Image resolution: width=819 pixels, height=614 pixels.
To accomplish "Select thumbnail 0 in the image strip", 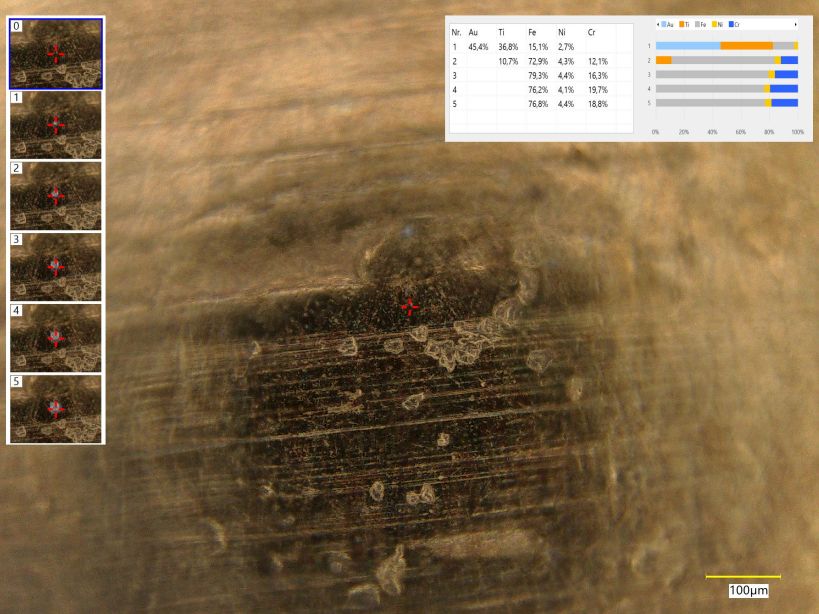I will coord(55,53).
